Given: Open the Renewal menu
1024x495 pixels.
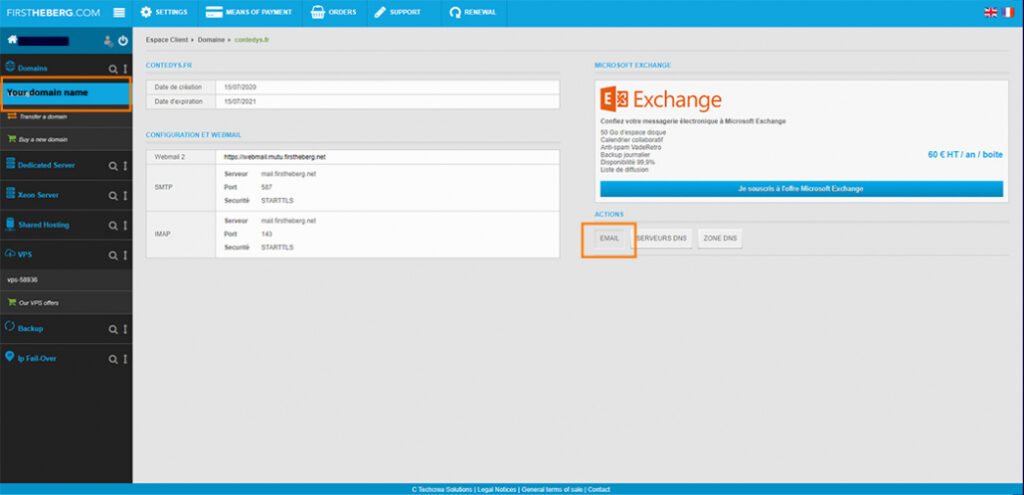Looking at the screenshot, I should pyautogui.click(x=473, y=12).
